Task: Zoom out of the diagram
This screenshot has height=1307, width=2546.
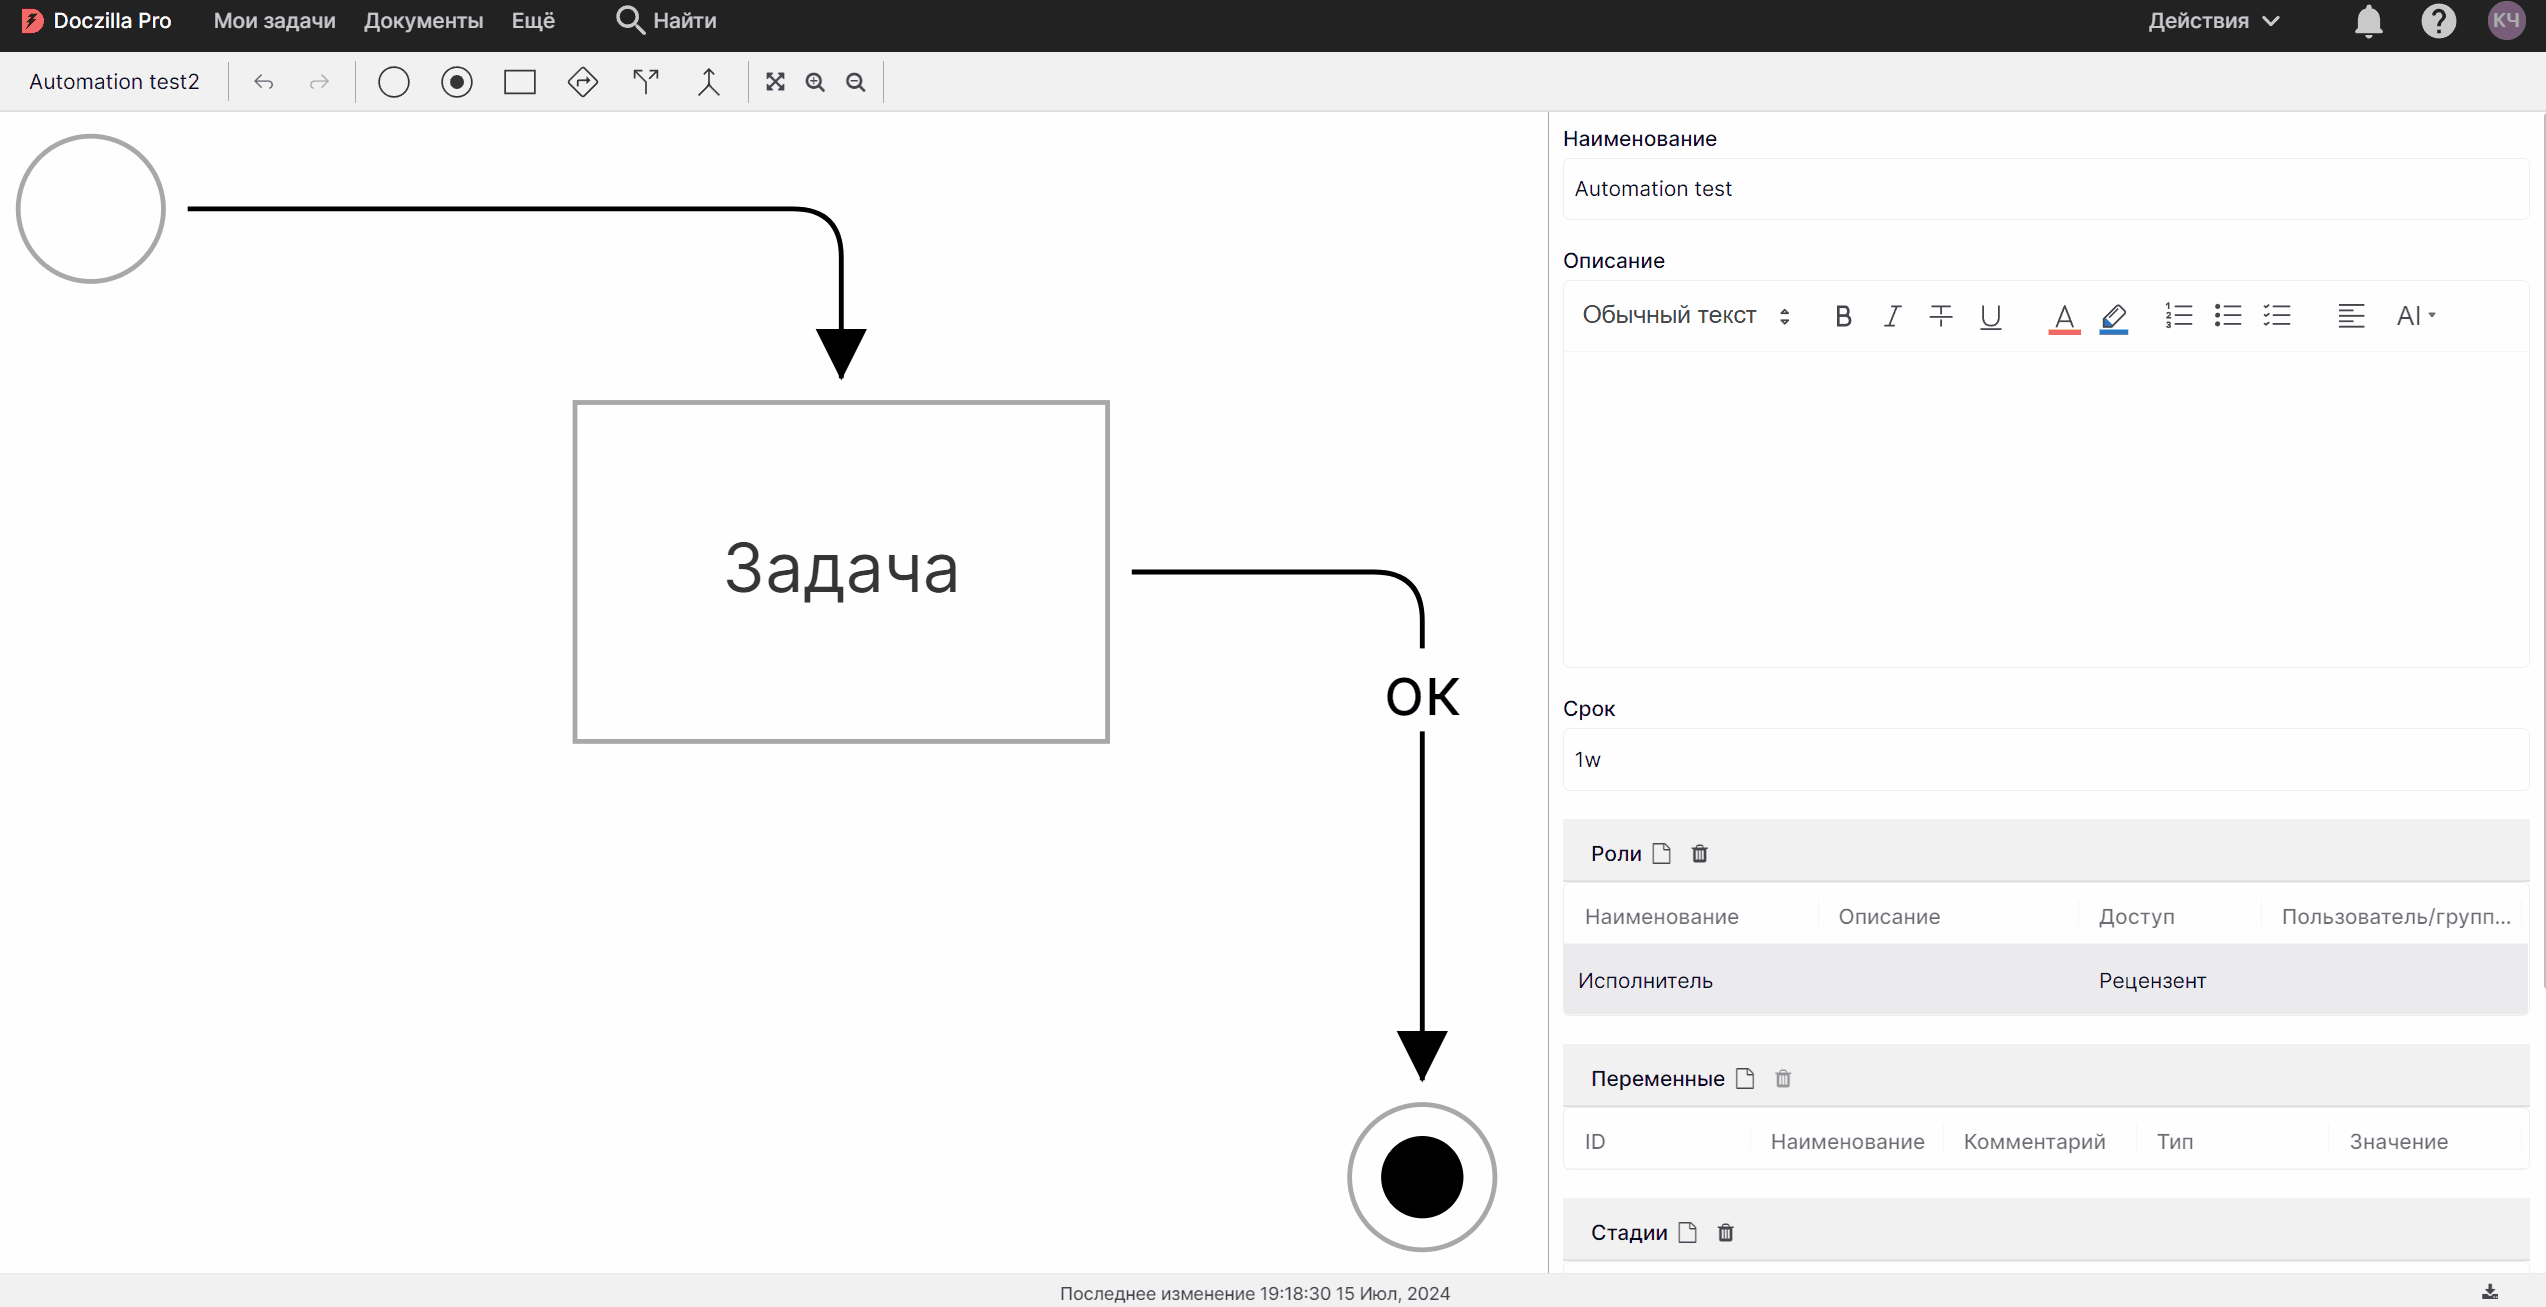Action: coord(856,82)
